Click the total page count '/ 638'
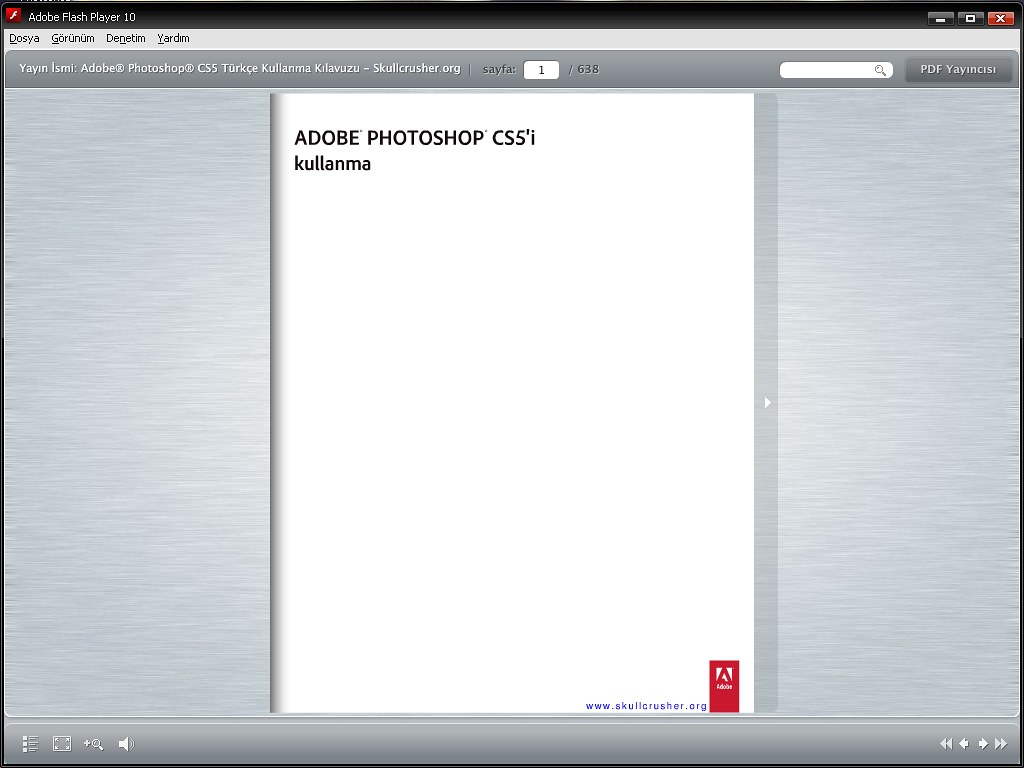Screen dimensions: 1024x768 click(584, 69)
